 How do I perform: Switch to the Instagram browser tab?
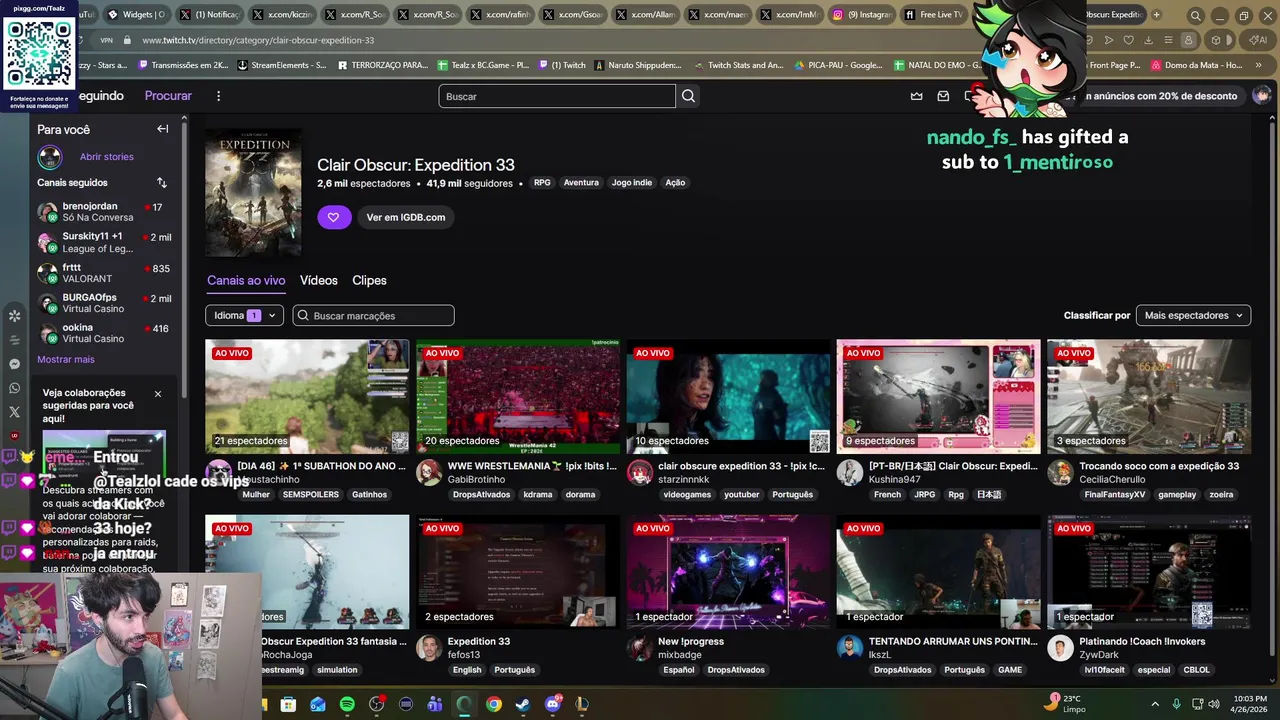[861, 15]
